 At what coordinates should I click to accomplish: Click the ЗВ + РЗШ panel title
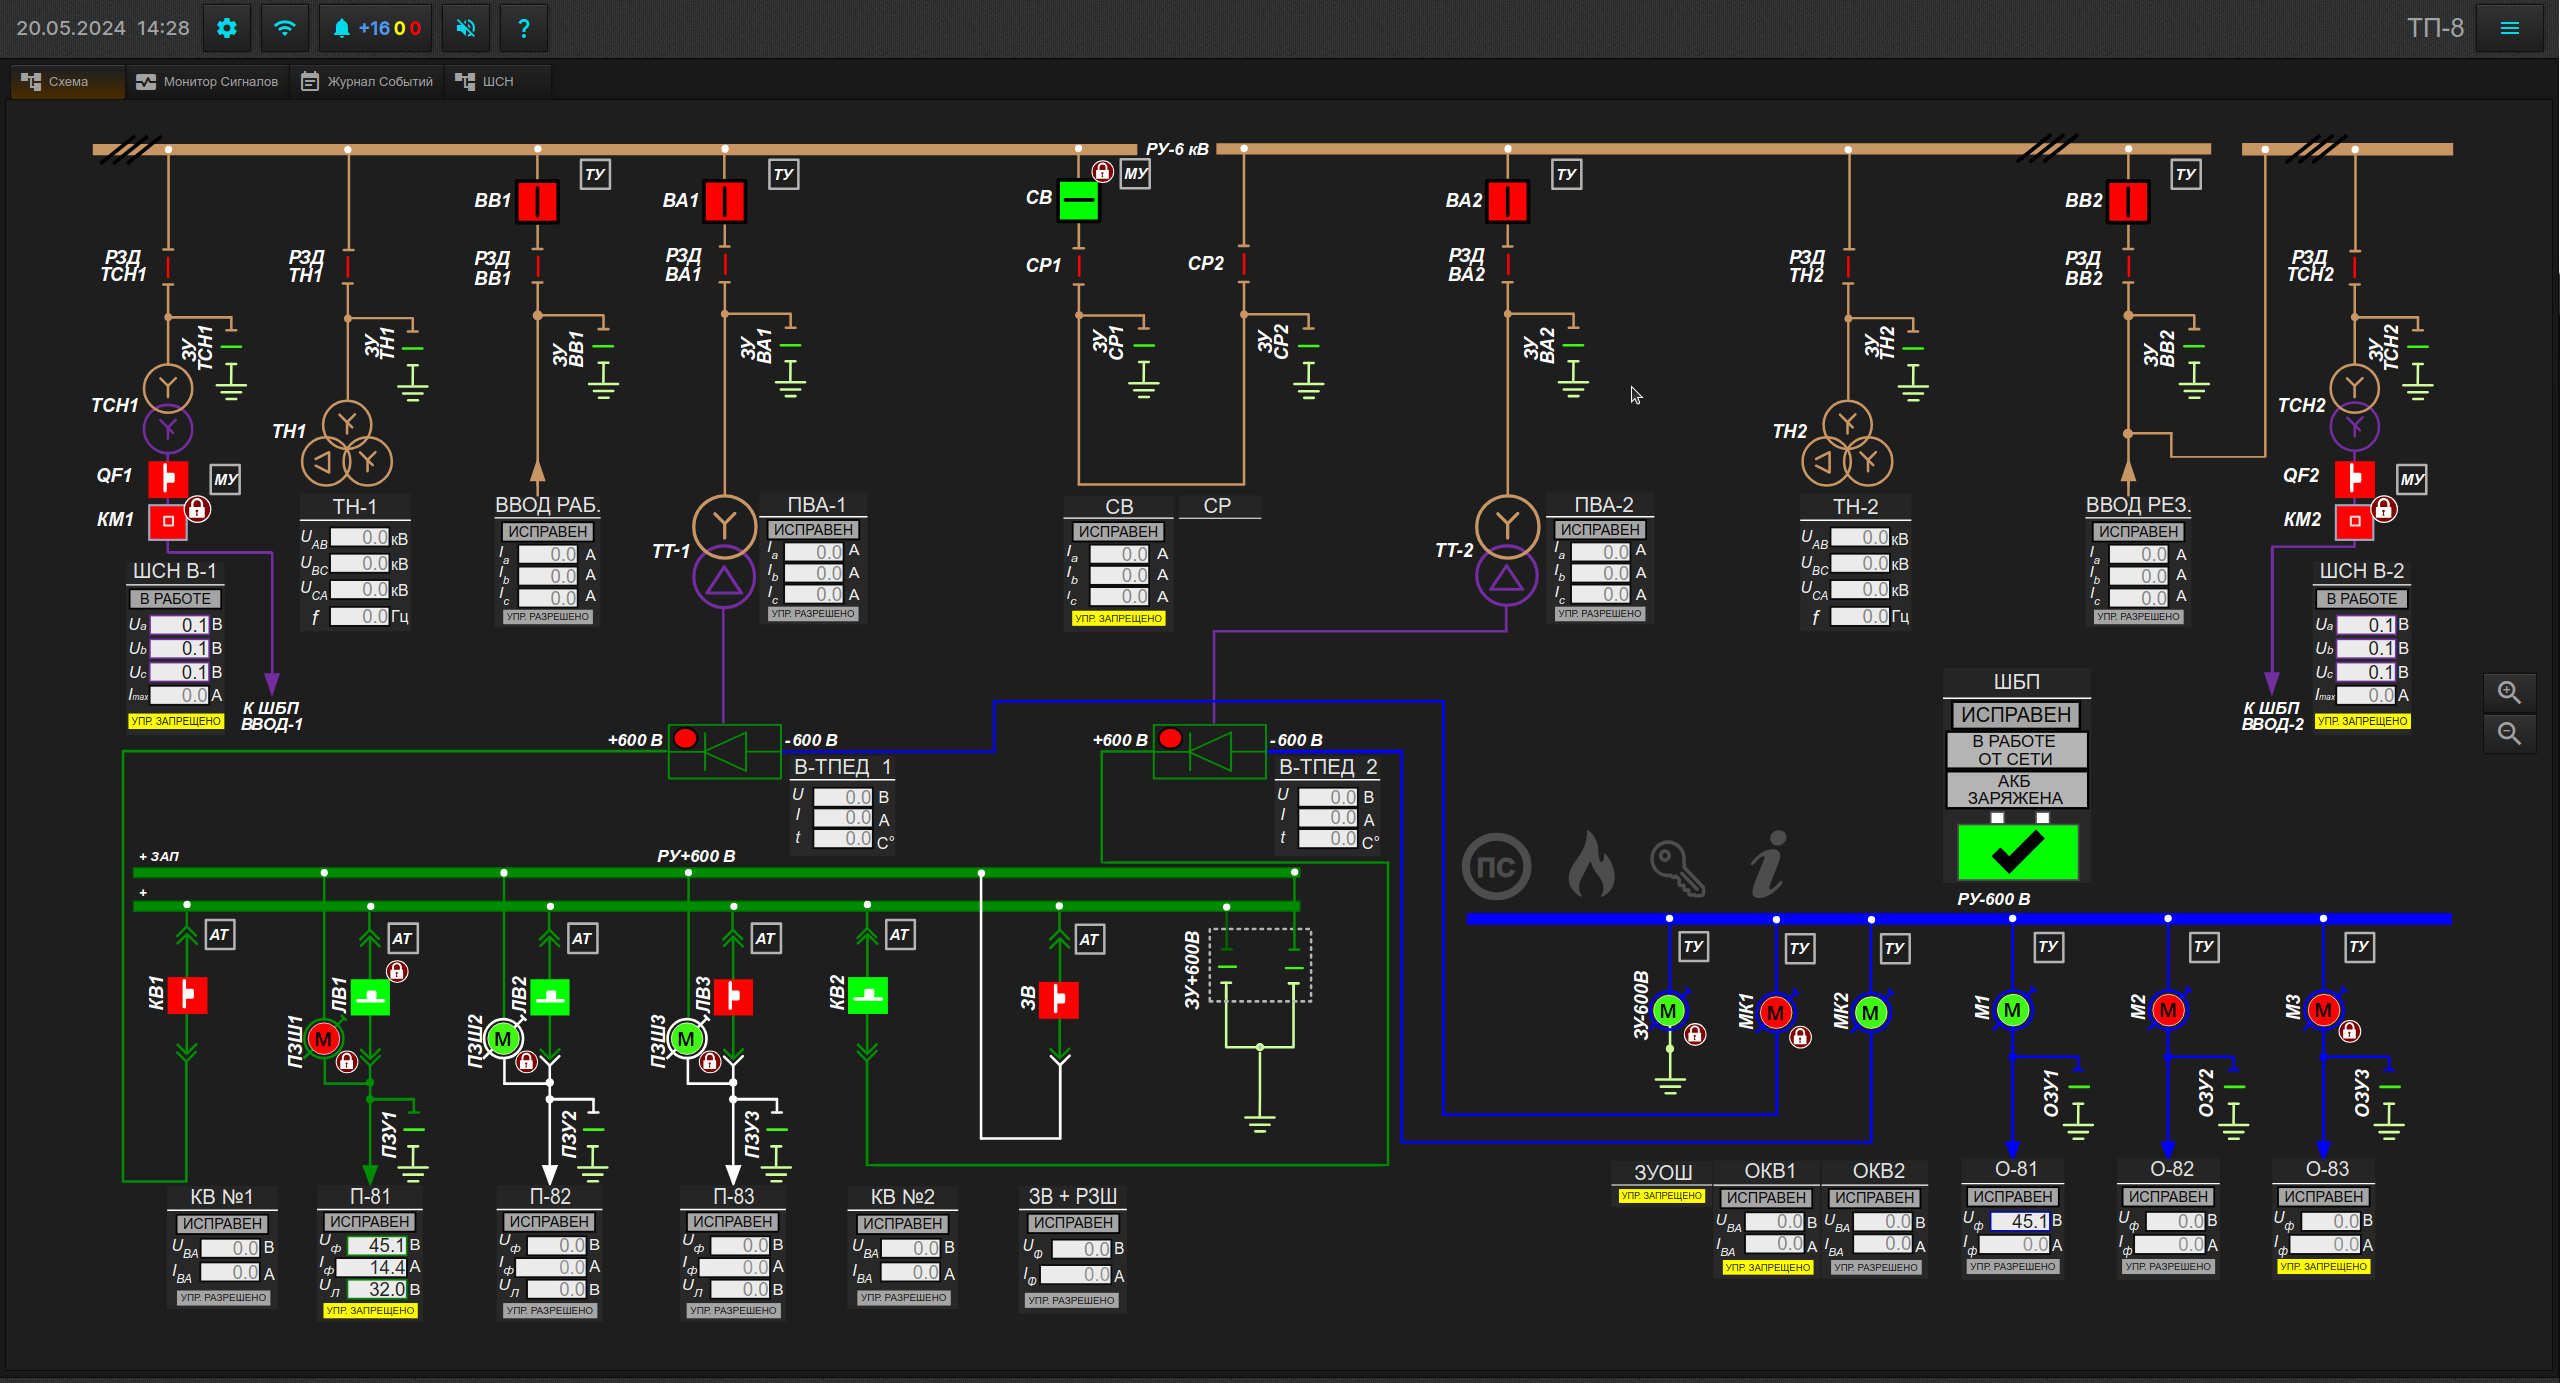point(1073,1196)
